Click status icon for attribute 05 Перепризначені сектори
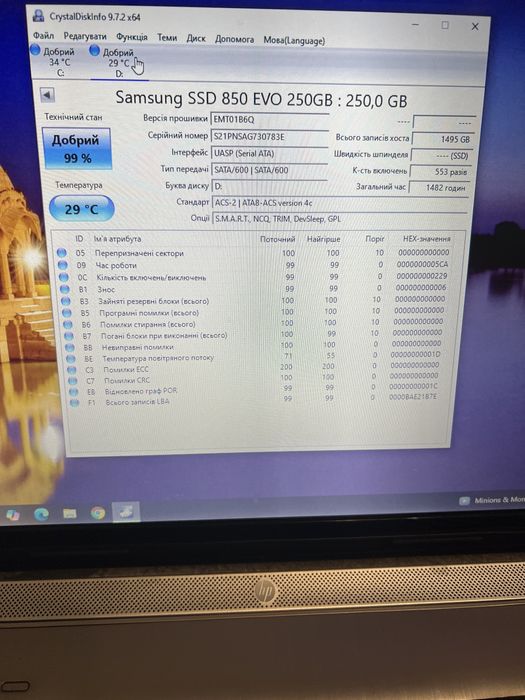This screenshot has height=700, width=525. [x=62, y=253]
